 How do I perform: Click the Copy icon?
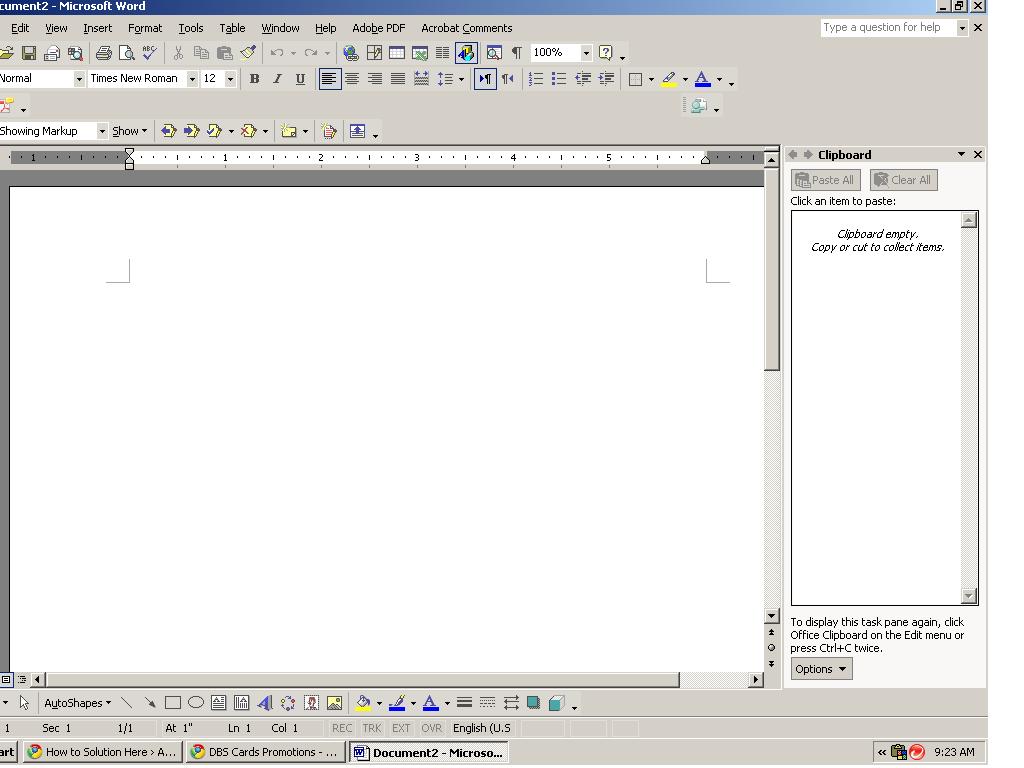click(201, 53)
